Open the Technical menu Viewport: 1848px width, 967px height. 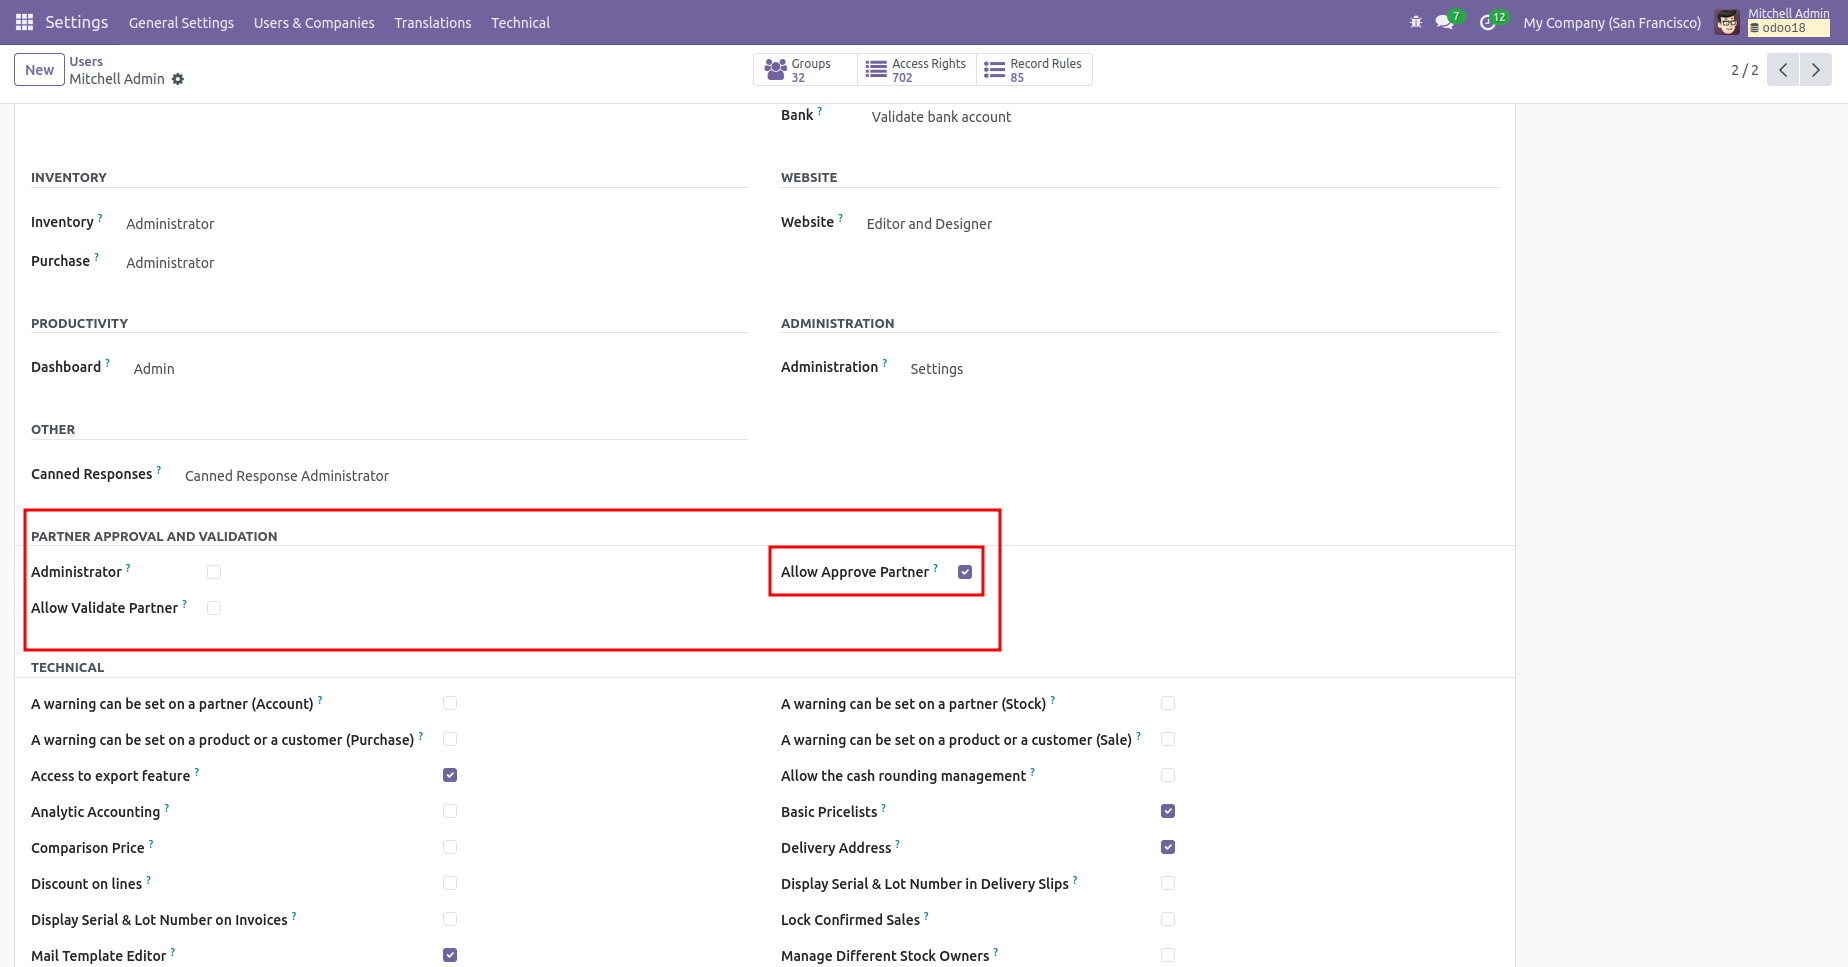[x=521, y=22]
